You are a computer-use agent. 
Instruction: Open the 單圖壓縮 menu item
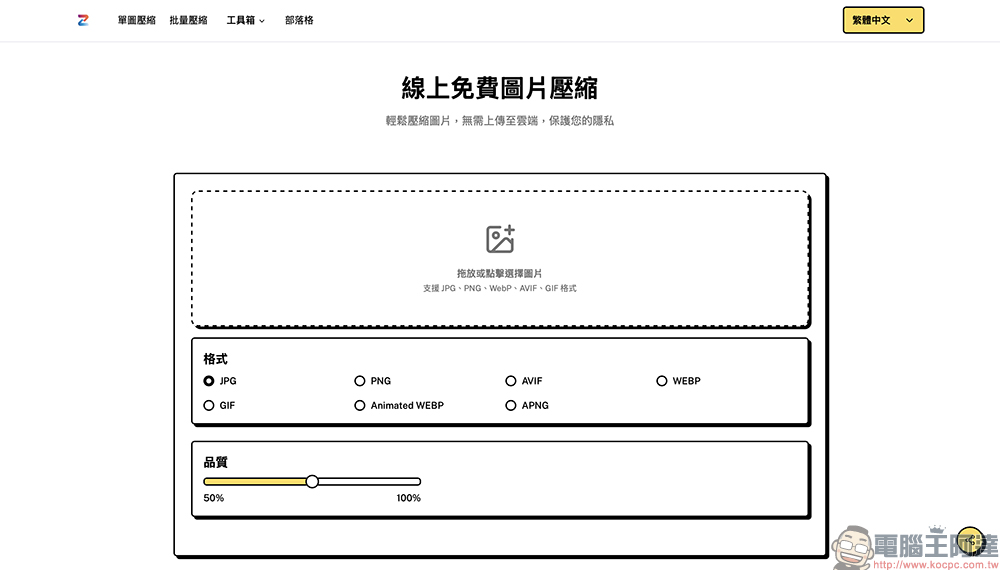(x=136, y=20)
